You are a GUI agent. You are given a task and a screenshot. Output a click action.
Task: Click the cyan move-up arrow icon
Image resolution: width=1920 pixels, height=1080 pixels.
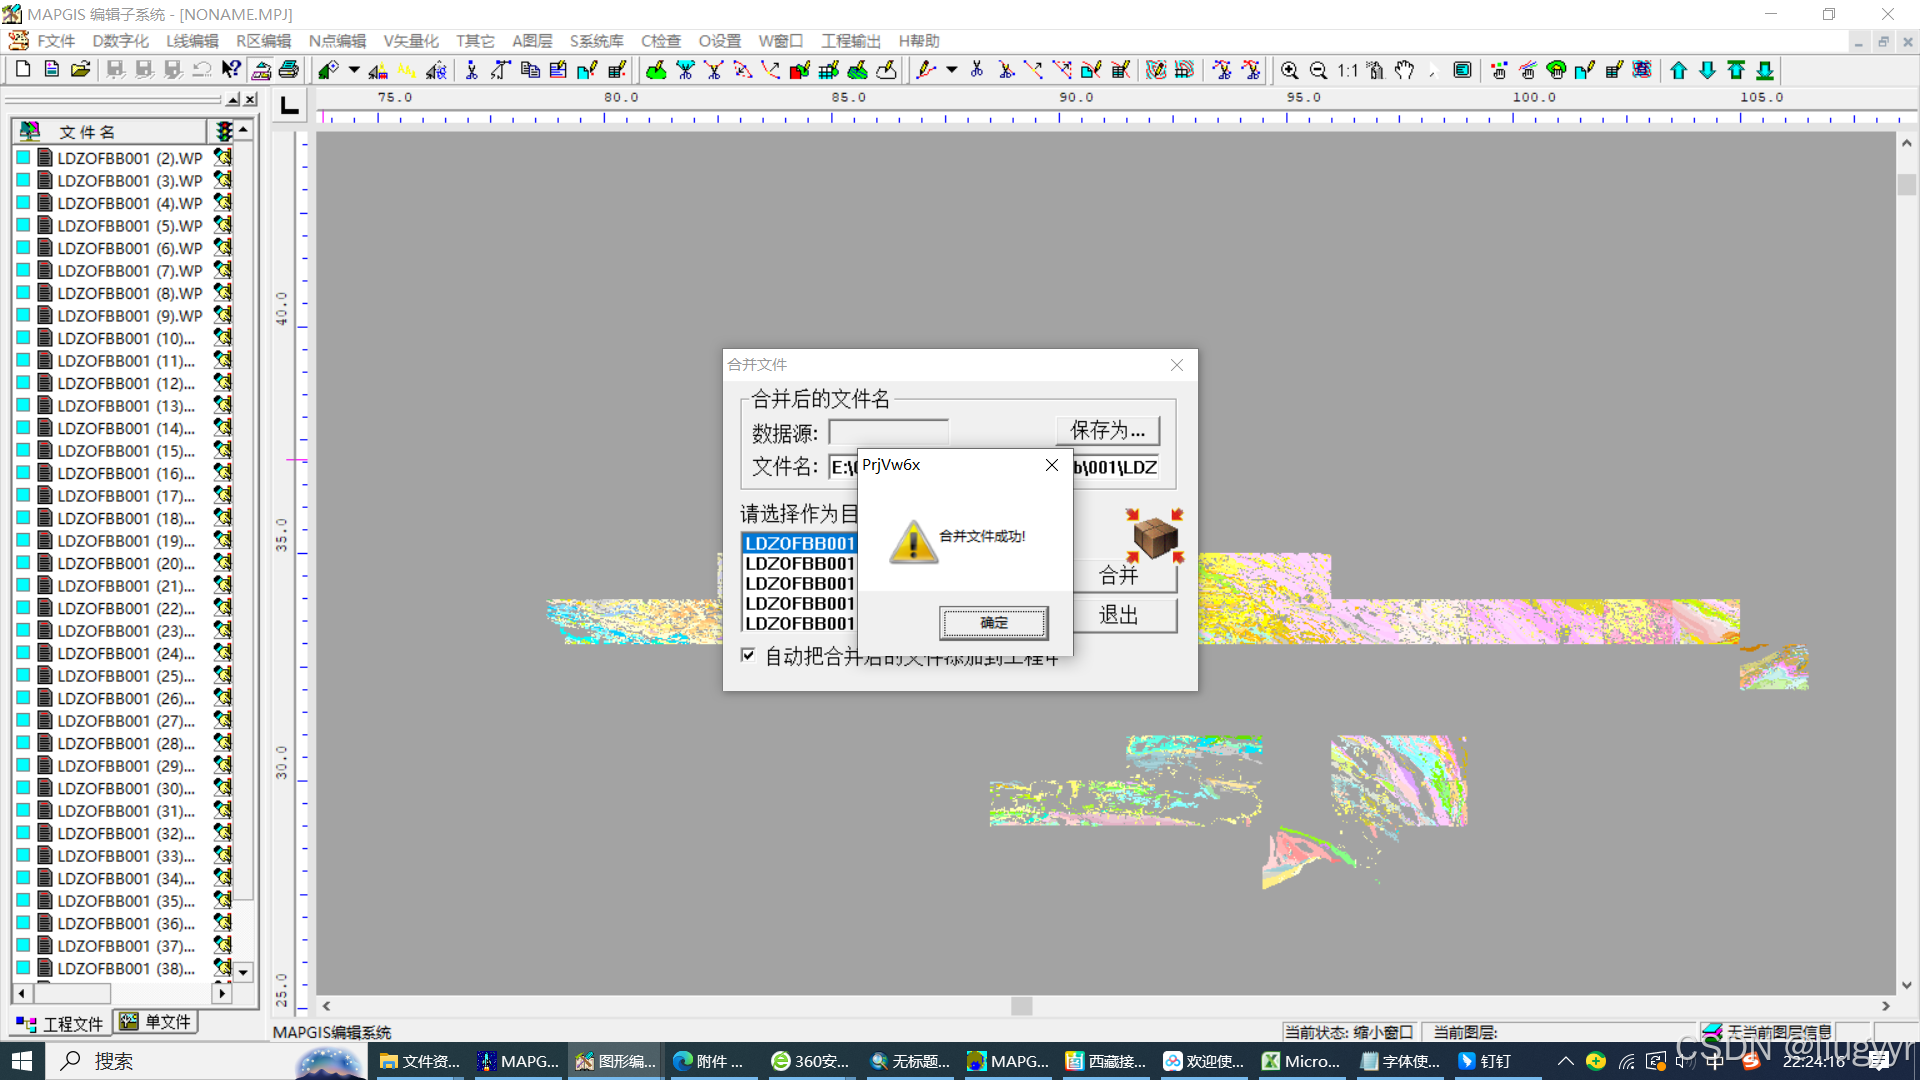[1678, 70]
